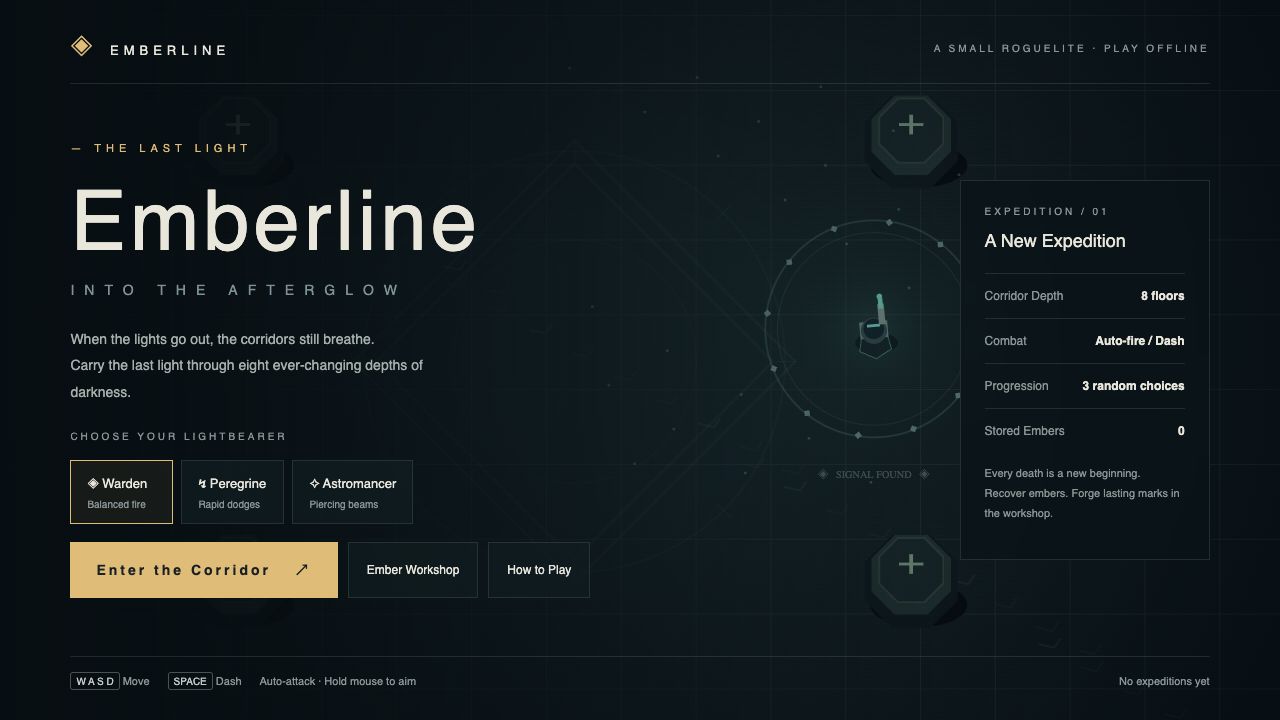Click the 'Auto-attack · Hold mouse to aim' hint

tap(338, 681)
